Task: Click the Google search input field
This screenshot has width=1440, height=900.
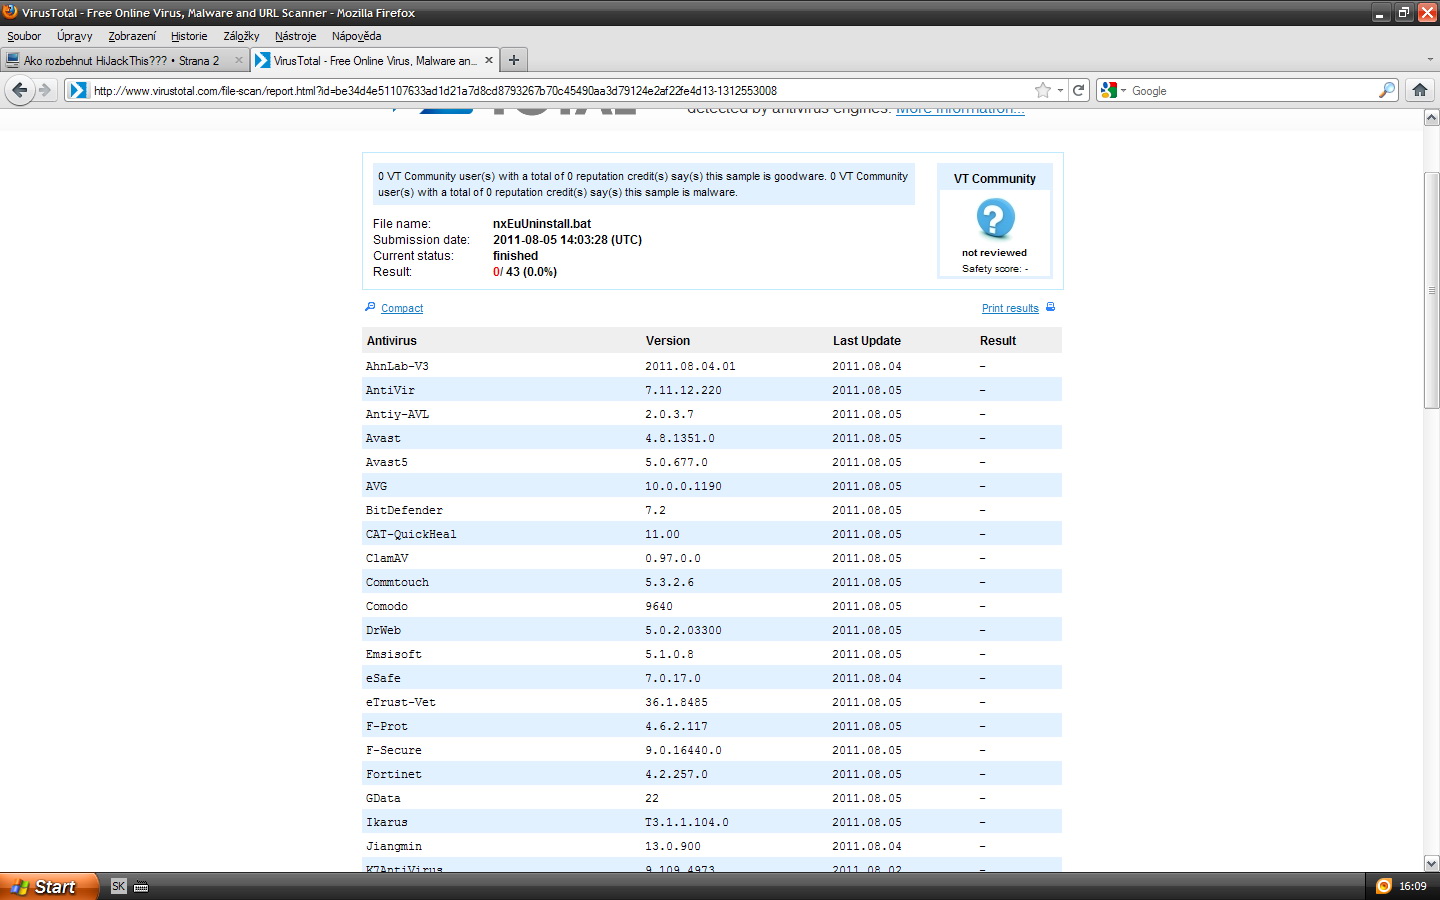Action: [x=1252, y=90]
